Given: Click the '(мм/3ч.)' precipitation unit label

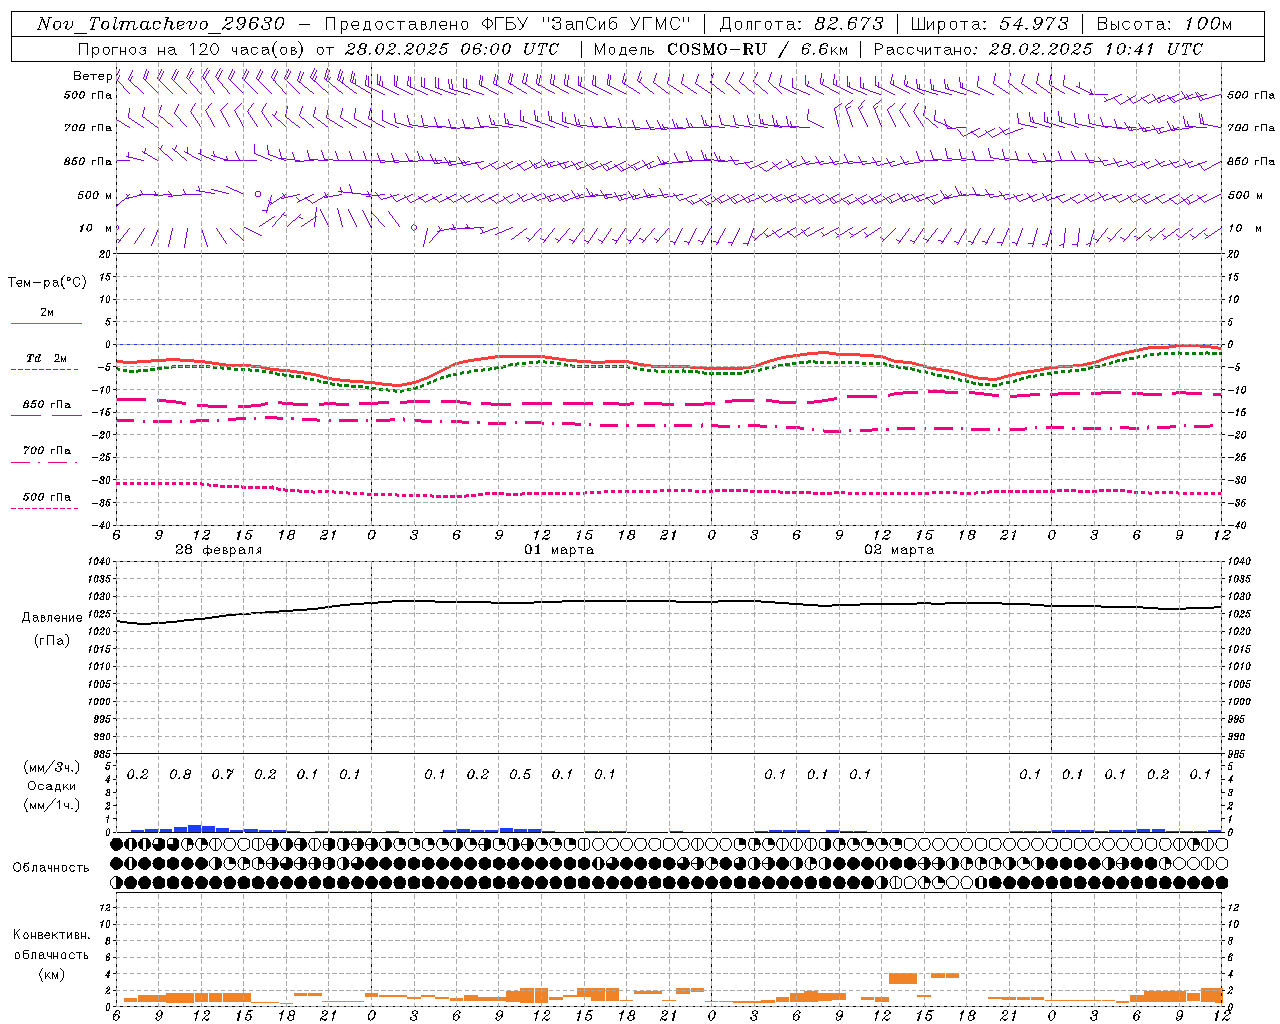Looking at the screenshot, I should coord(52,767).
